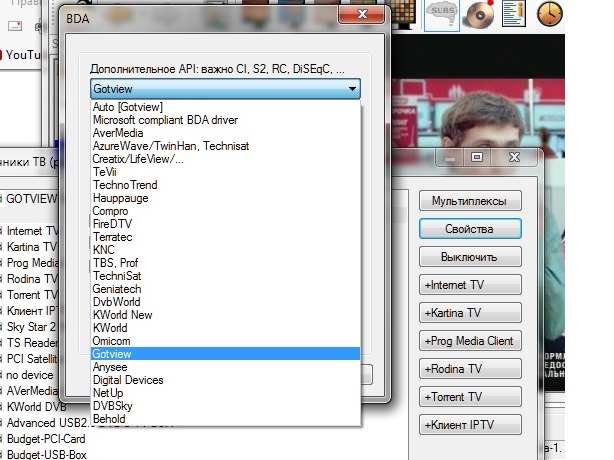The image size is (614, 460).
Task: Choose Digital Devices list entry
Action: pos(128,380)
